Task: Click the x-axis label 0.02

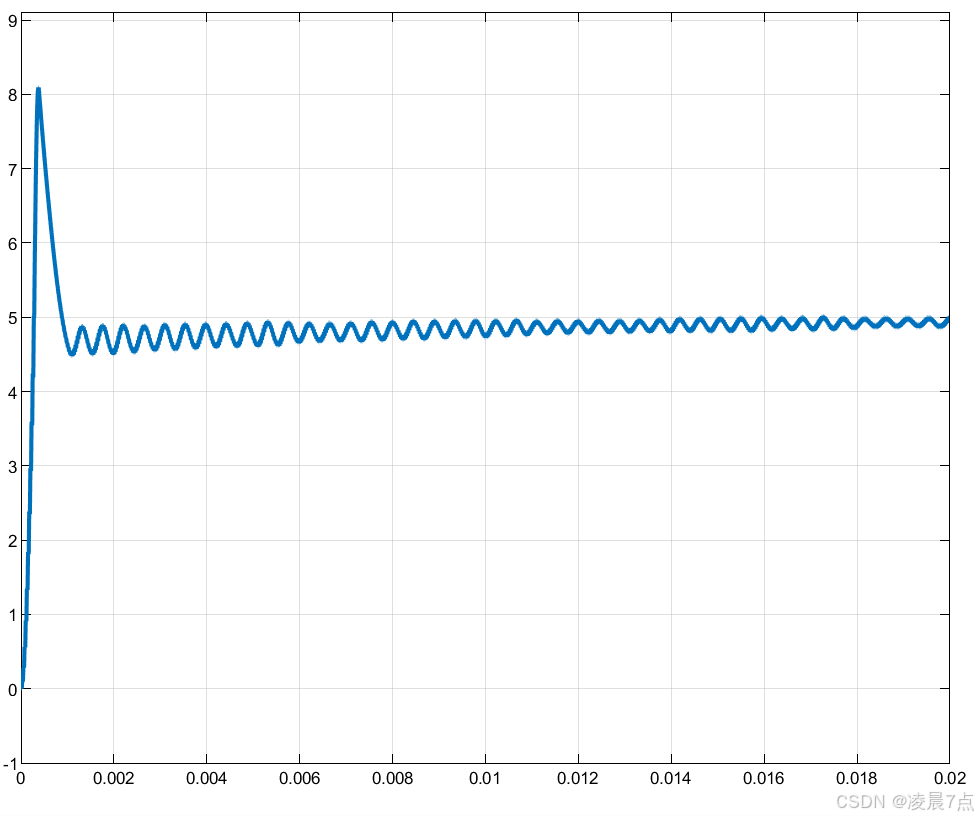Action: click(x=950, y=778)
